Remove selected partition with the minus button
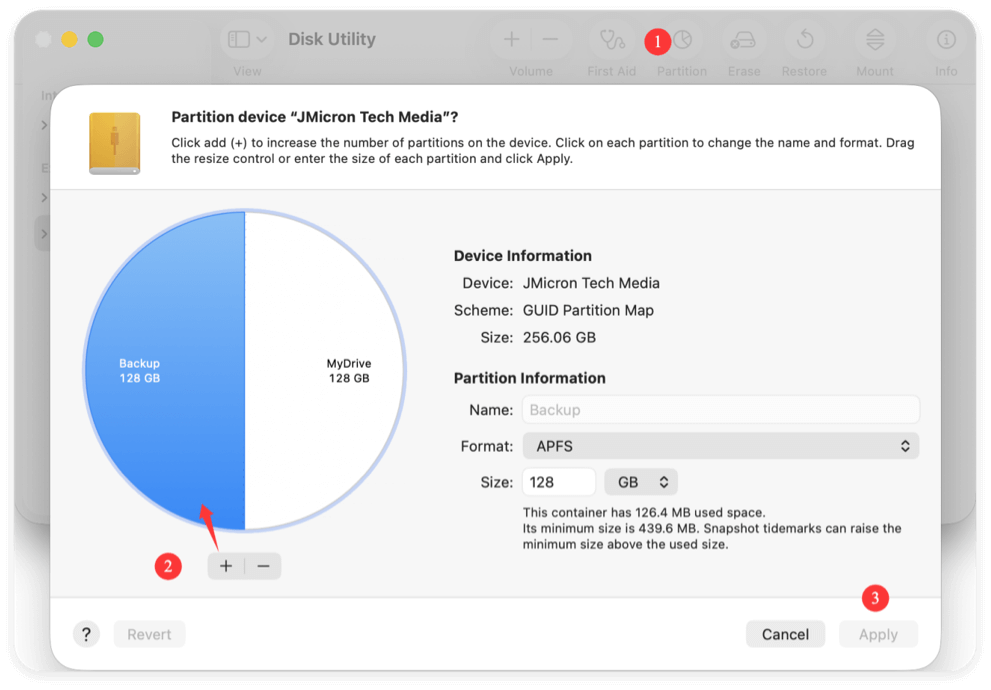The image size is (991, 690). pyautogui.click(x=263, y=566)
